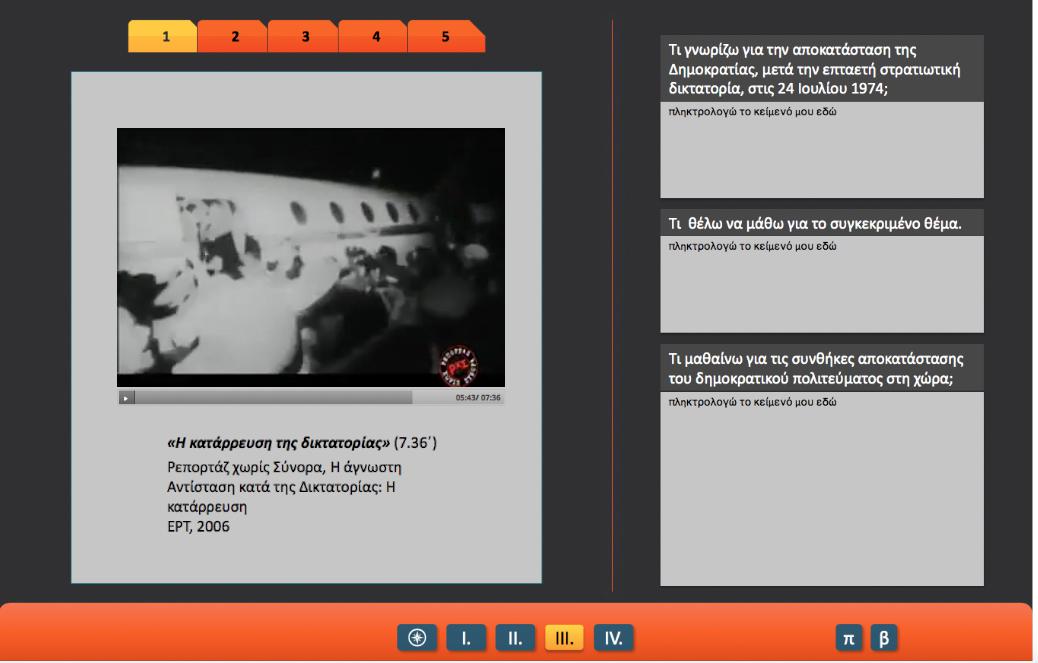Viewport: 1038px width, 663px height.
Task: Click the title «Η κατάρρευση της δικτατορίας»
Action: point(279,443)
